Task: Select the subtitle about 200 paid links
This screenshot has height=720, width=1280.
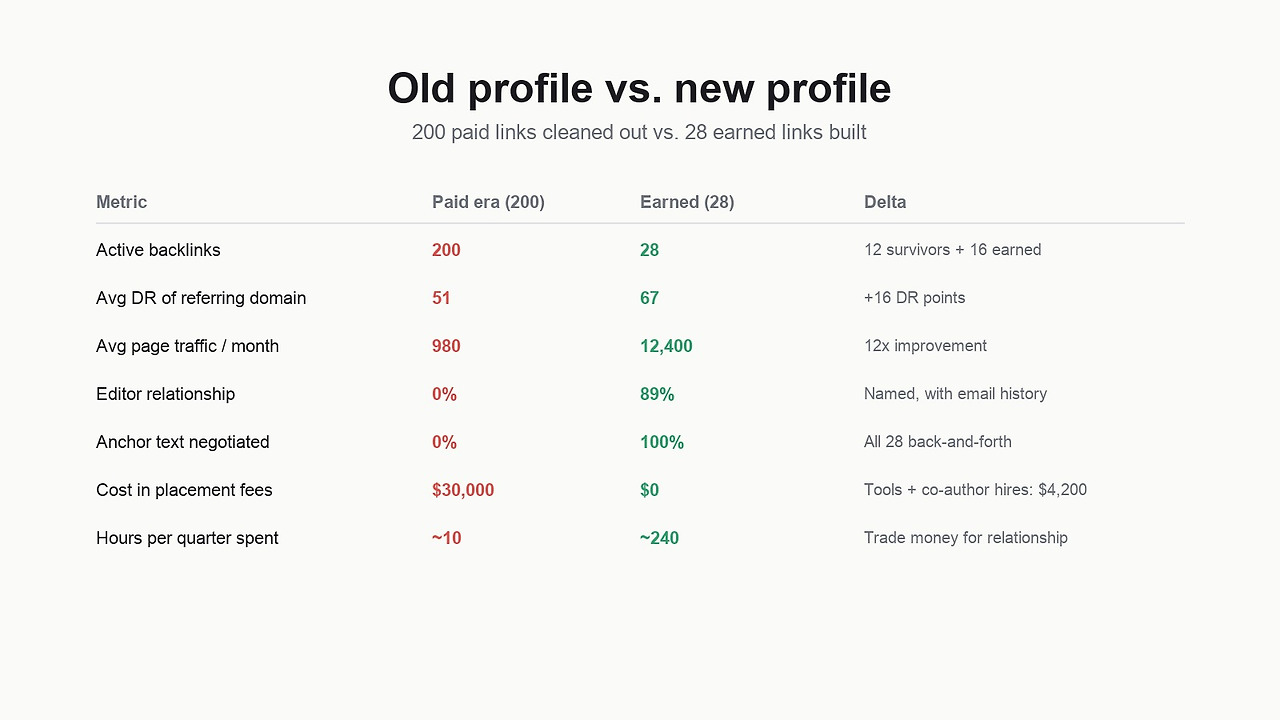Action: click(639, 132)
